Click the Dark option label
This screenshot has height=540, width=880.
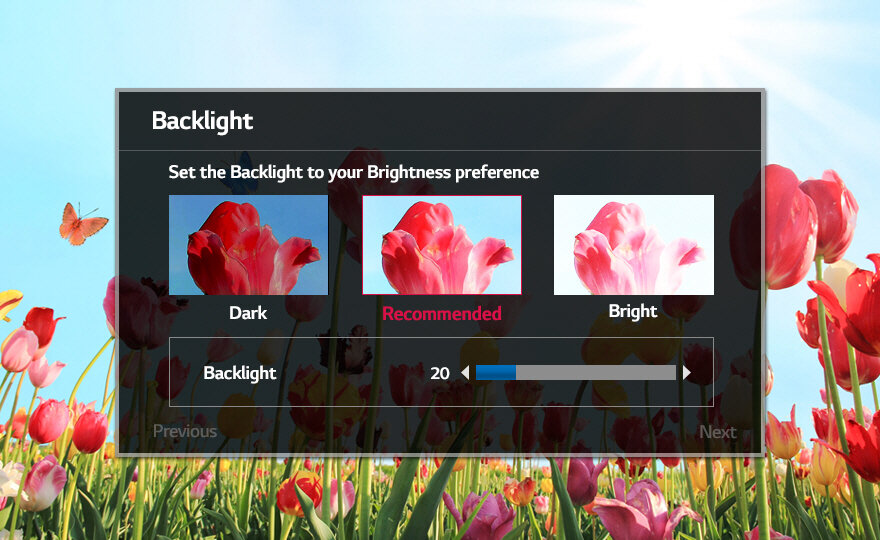[x=248, y=313]
